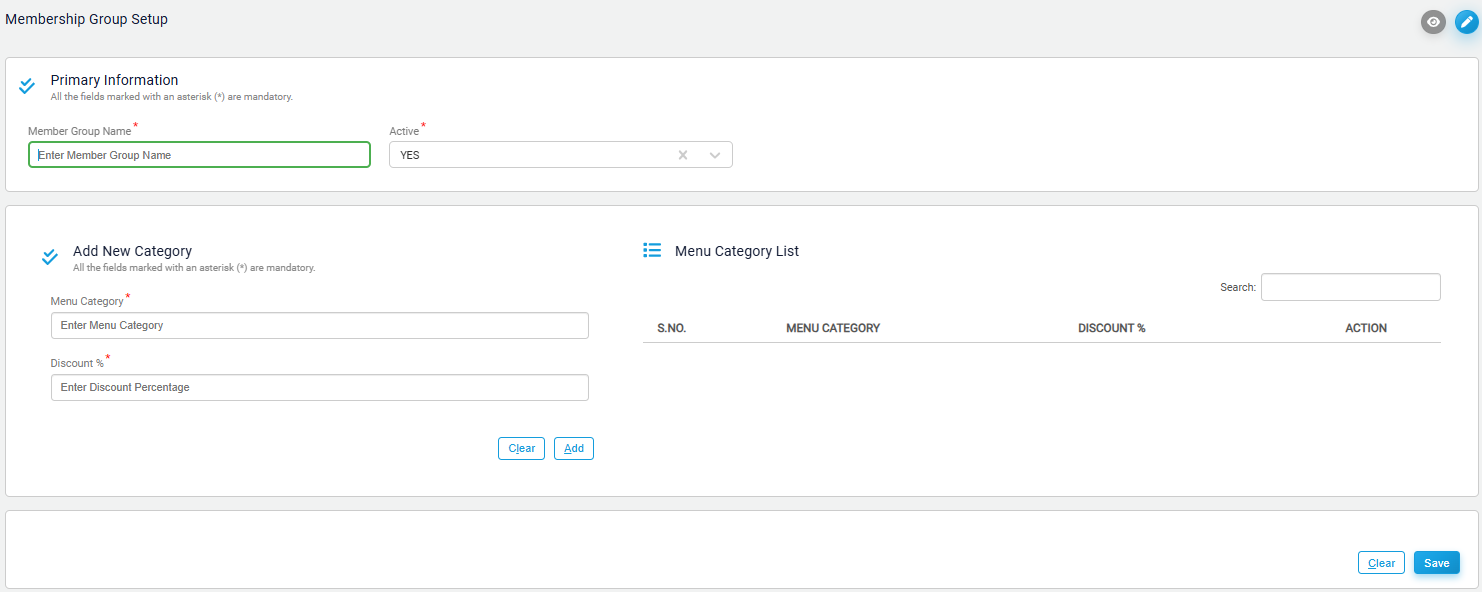The width and height of the screenshot is (1482, 592).
Task: Sort by the DISCOUNT % column header
Action: tap(1112, 328)
